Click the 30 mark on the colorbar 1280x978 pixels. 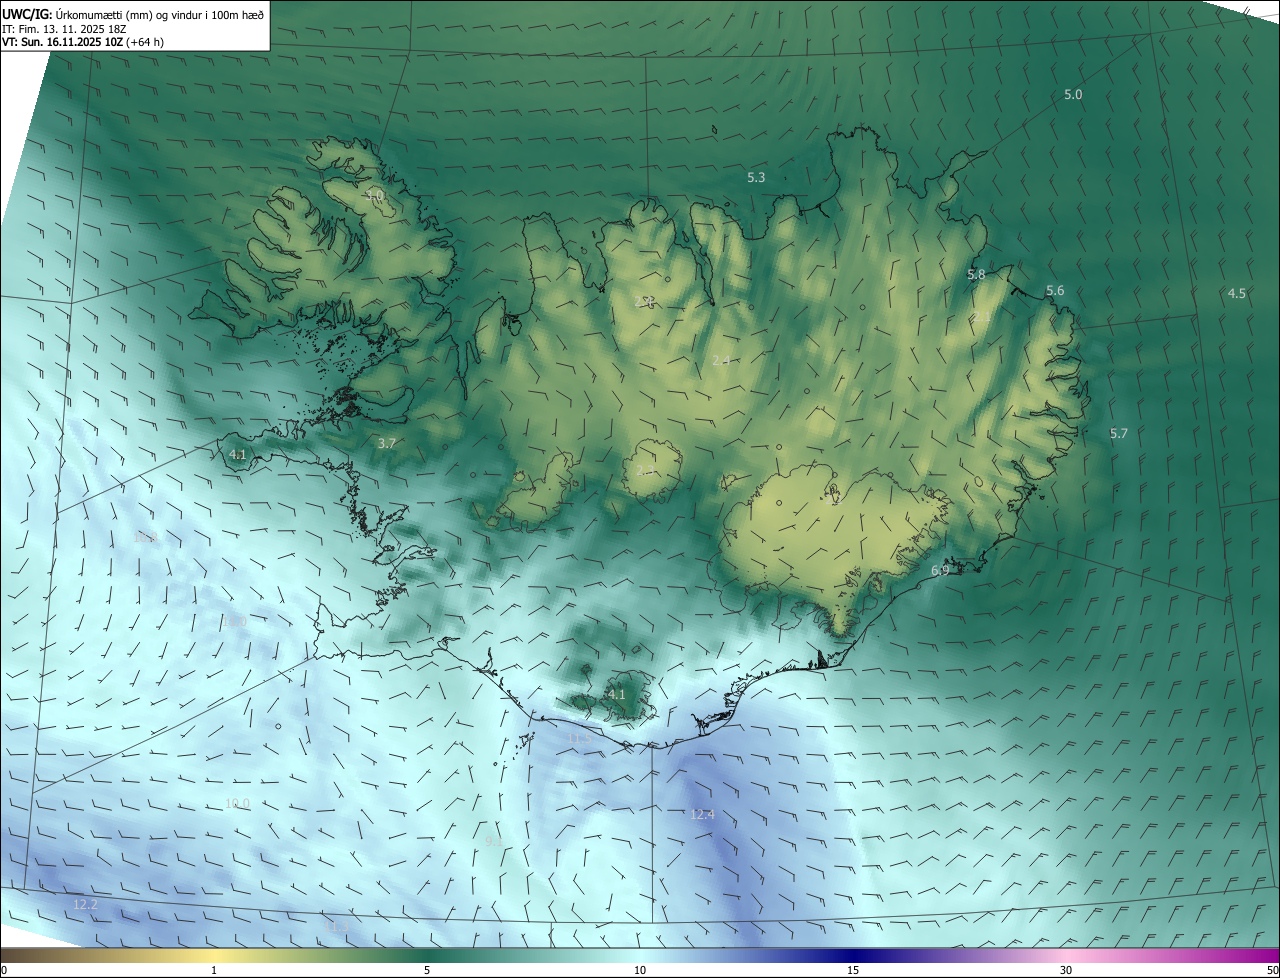(1066, 969)
